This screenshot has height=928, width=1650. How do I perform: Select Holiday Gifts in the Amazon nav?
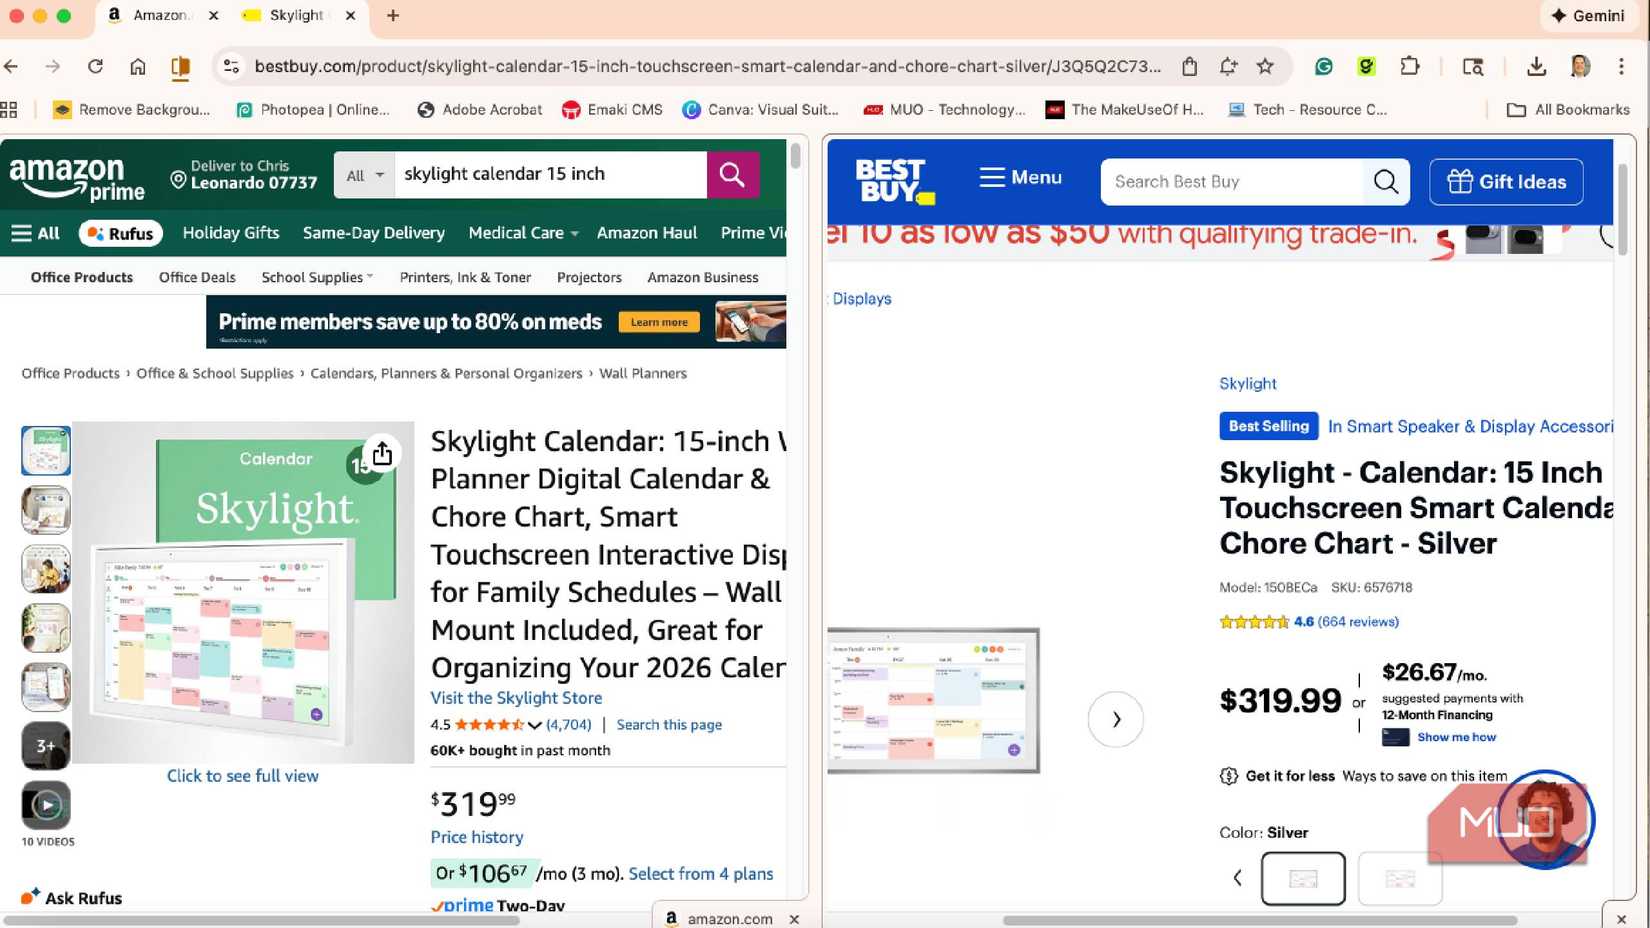[x=230, y=233]
